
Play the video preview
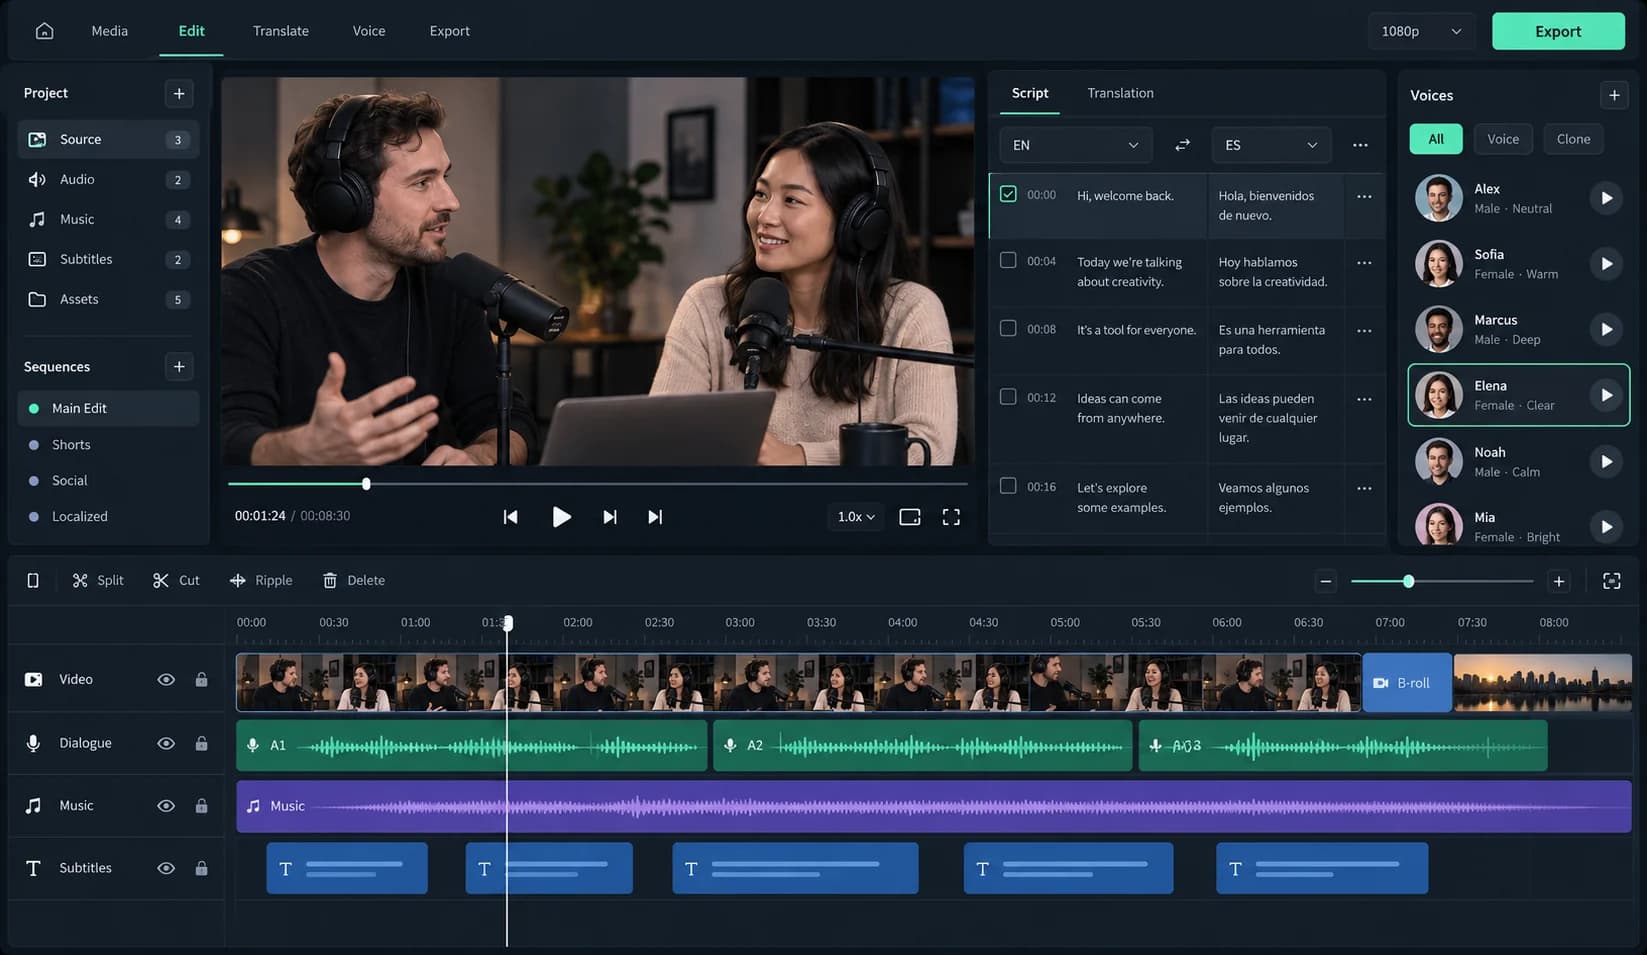(561, 517)
